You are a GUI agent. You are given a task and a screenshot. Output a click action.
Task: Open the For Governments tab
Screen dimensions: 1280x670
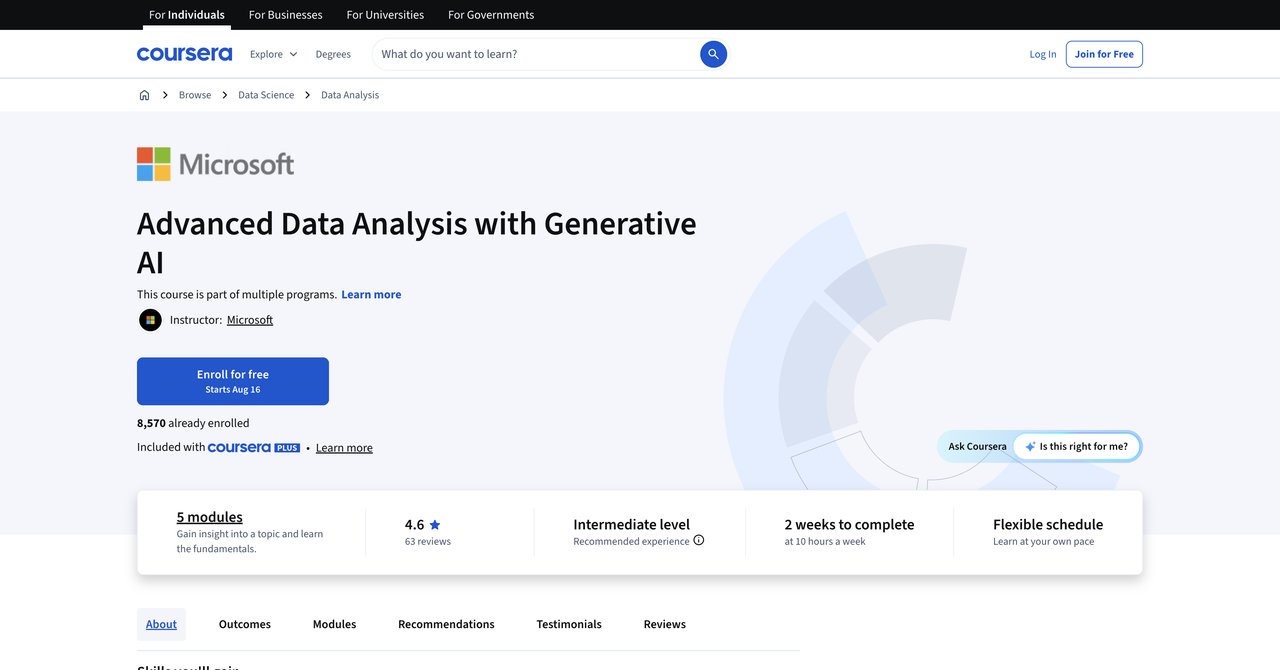click(491, 15)
